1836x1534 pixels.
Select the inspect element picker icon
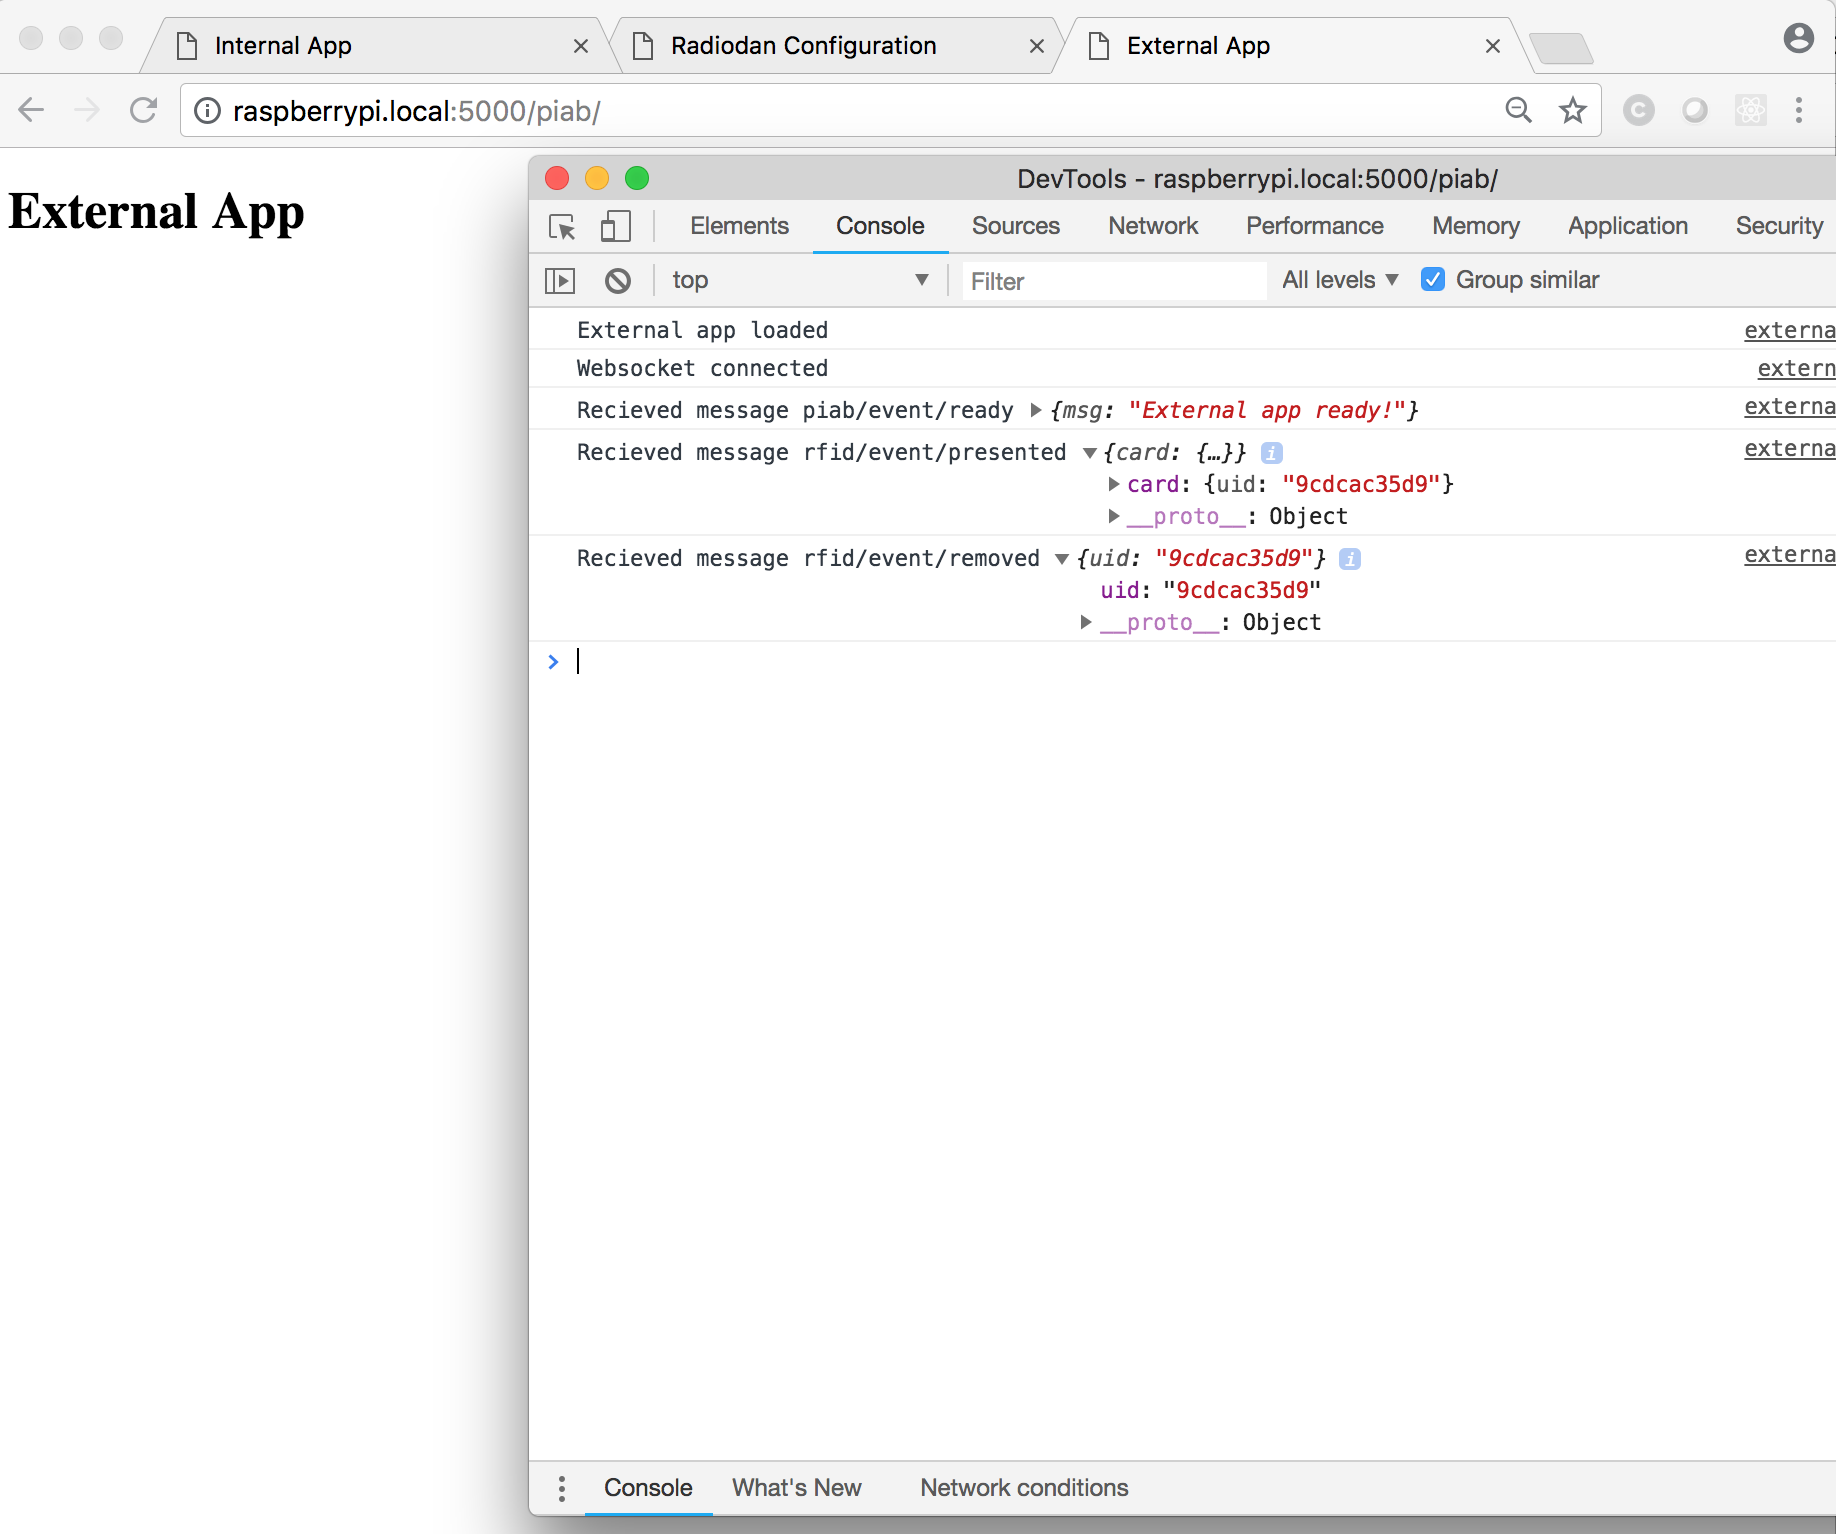point(562,227)
